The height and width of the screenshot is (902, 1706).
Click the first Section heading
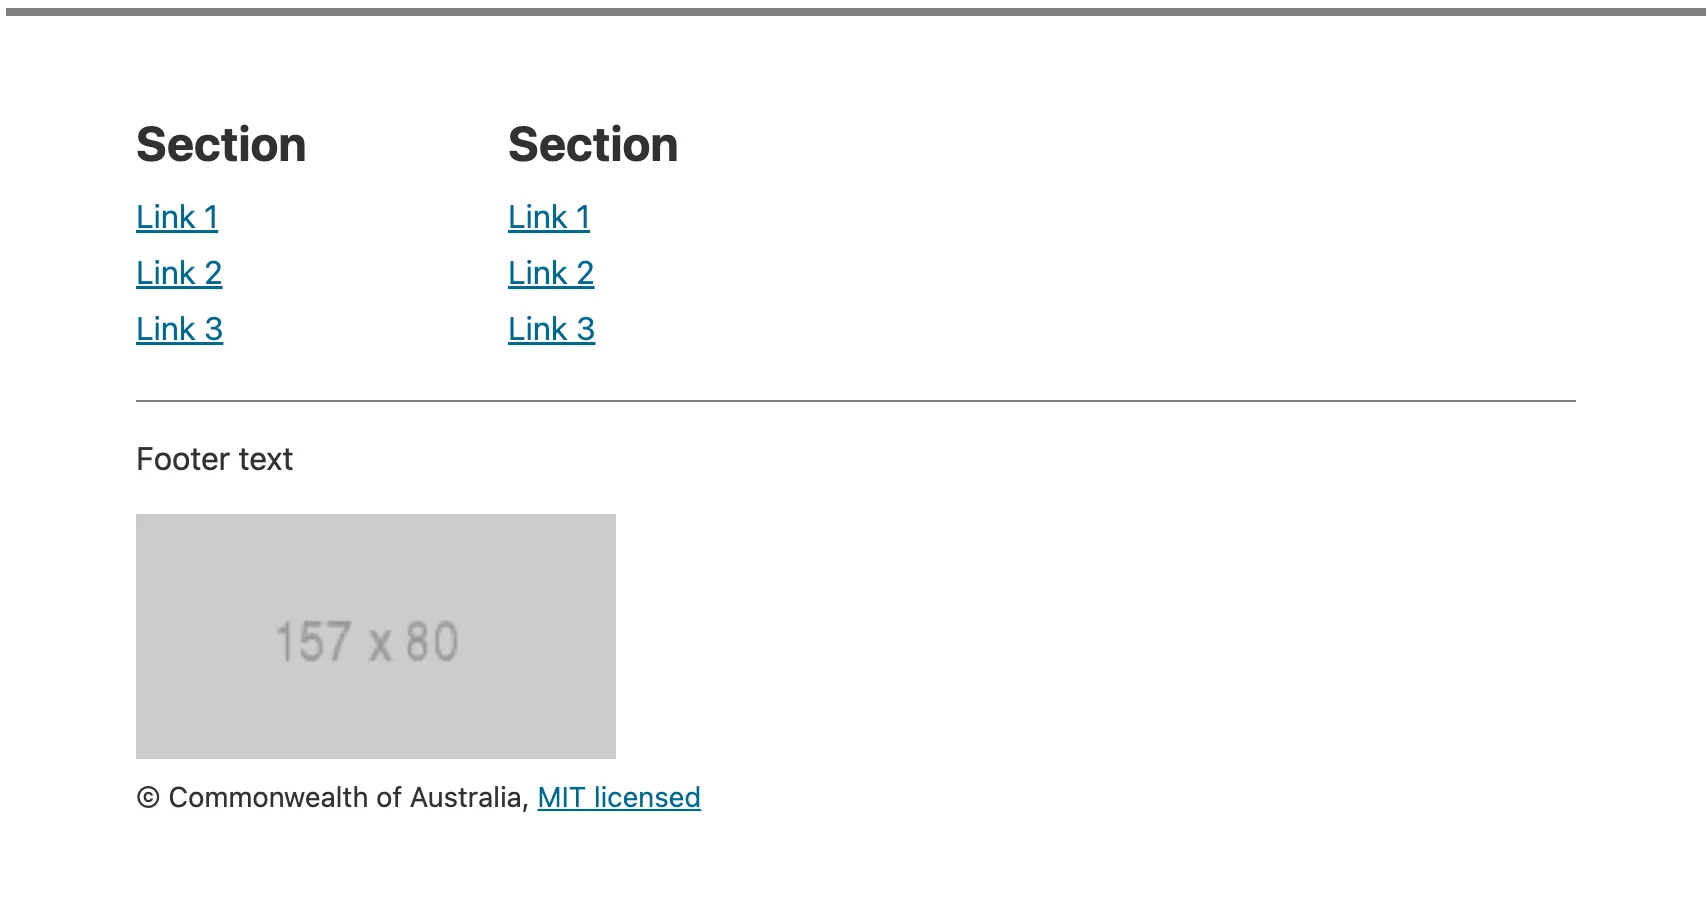click(221, 145)
